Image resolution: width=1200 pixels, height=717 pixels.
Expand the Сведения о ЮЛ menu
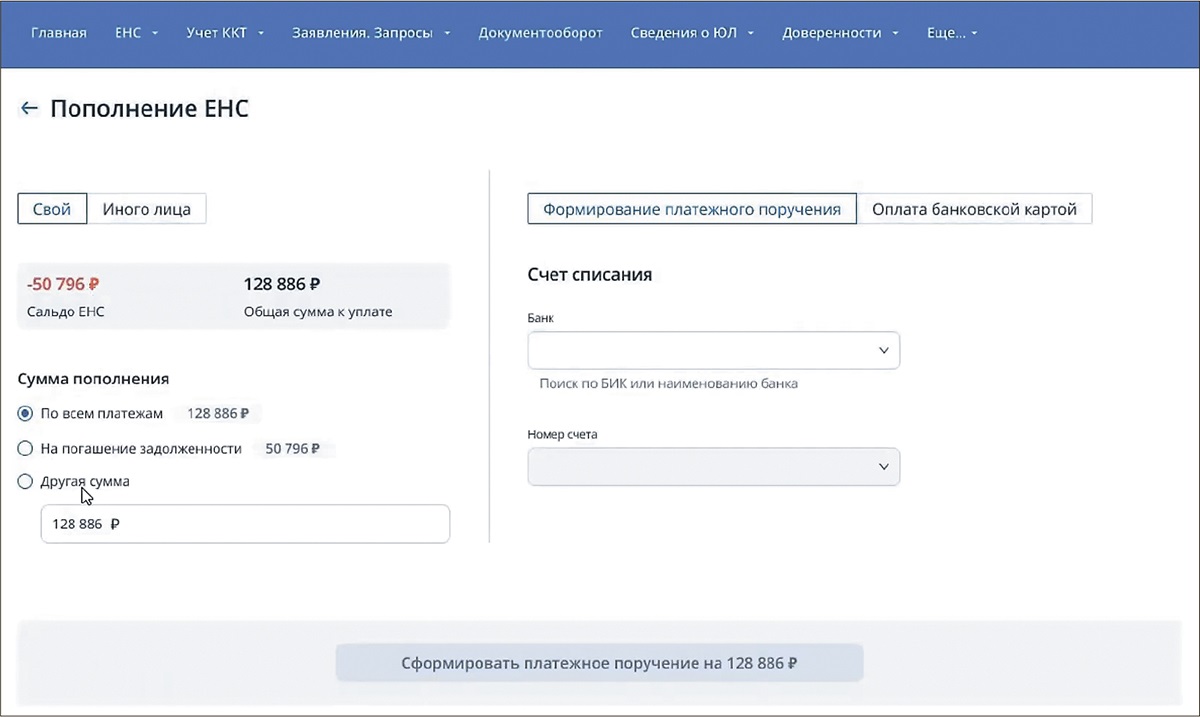tap(691, 33)
